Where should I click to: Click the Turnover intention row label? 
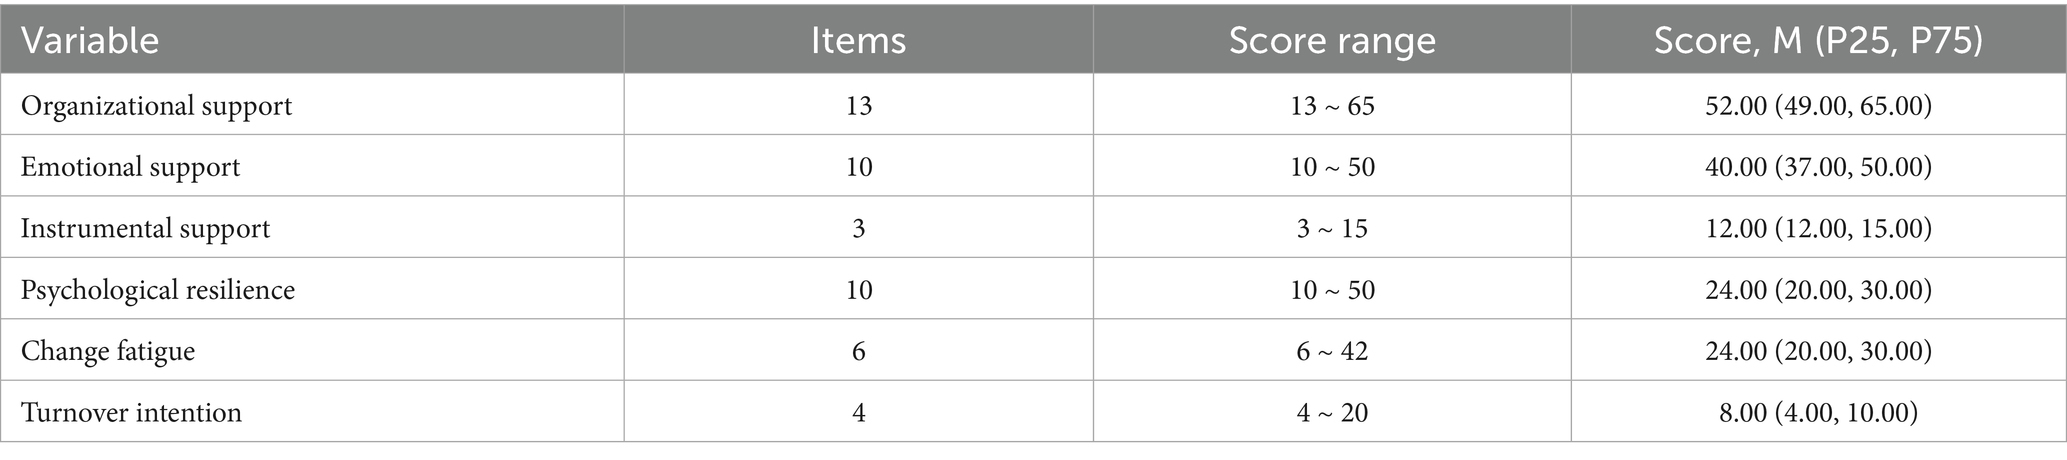(x=132, y=413)
